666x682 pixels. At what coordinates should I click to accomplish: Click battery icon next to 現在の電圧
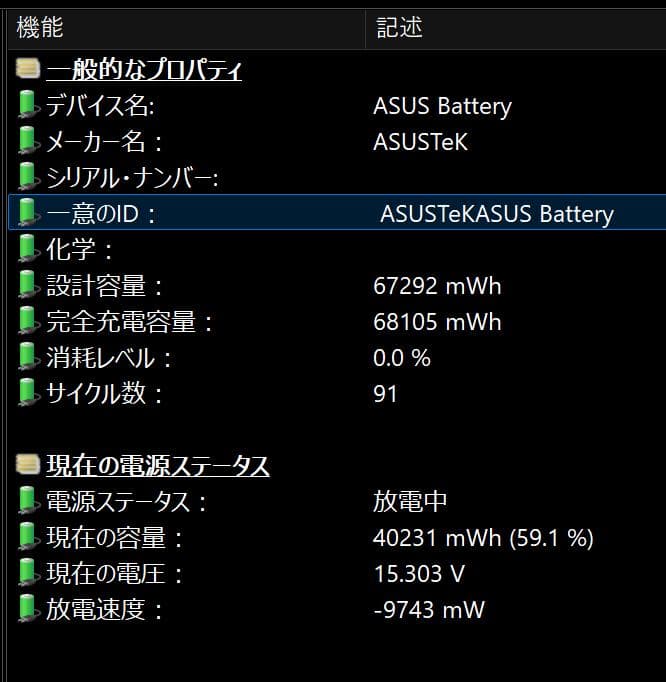28,572
